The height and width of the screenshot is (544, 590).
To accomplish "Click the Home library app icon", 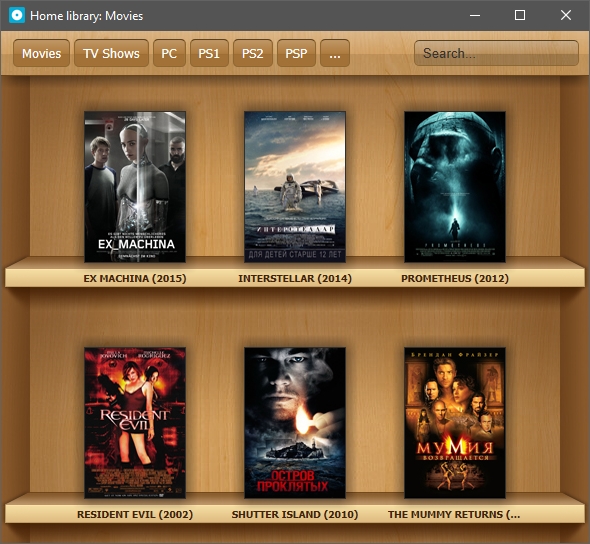I will point(17,15).
